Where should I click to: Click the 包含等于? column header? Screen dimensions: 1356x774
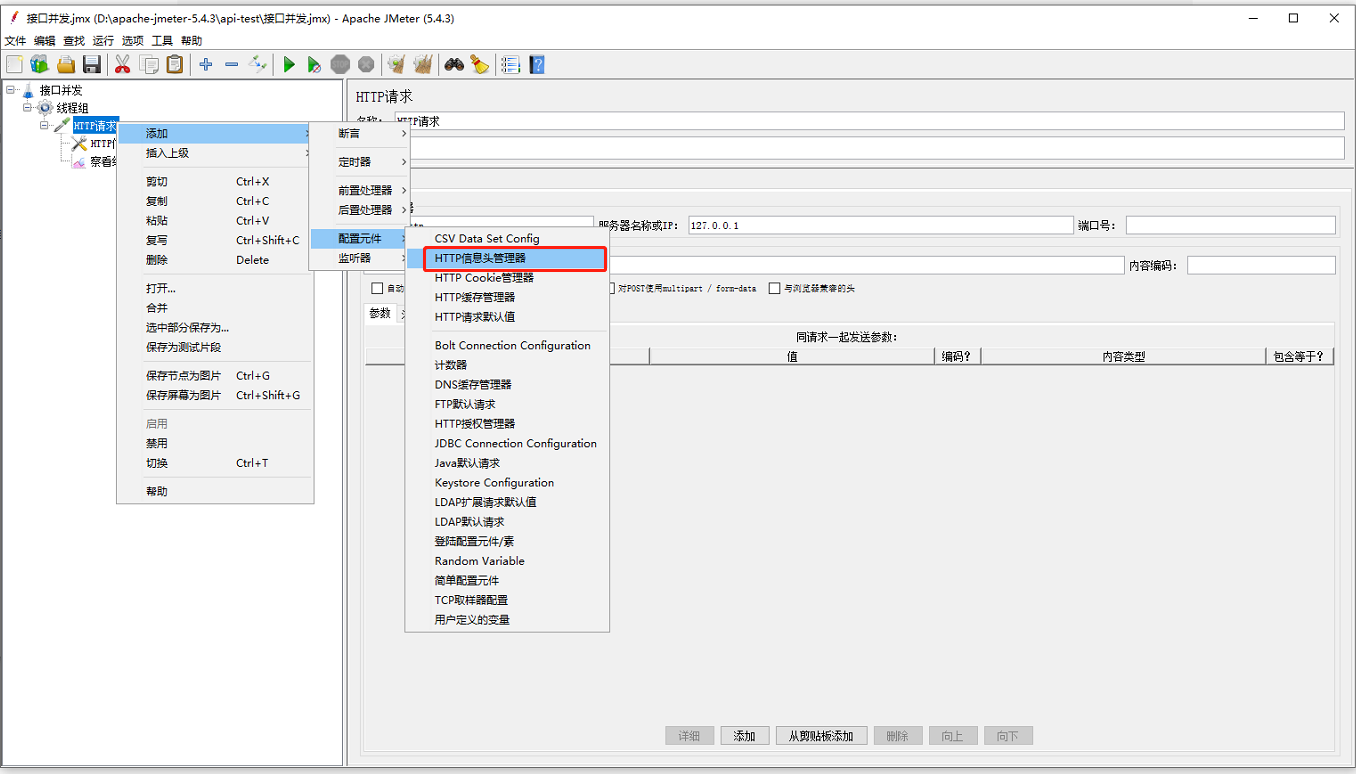(x=1300, y=356)
